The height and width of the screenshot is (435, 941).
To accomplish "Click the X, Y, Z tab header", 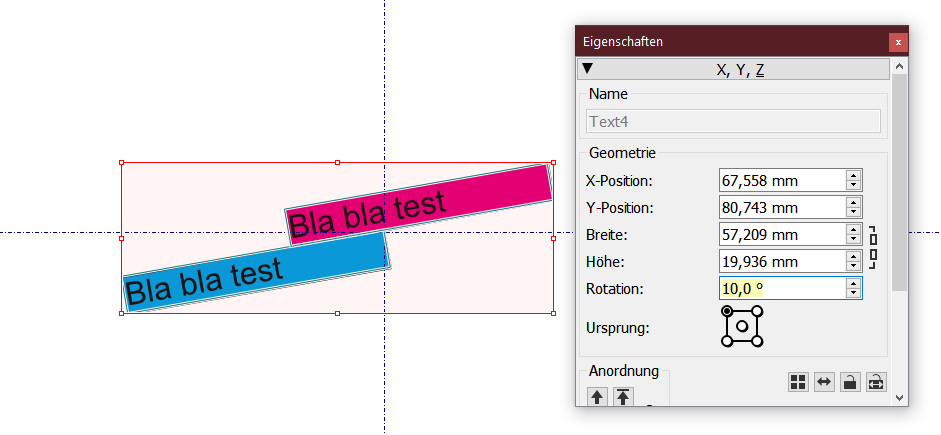I will point(740,70).
